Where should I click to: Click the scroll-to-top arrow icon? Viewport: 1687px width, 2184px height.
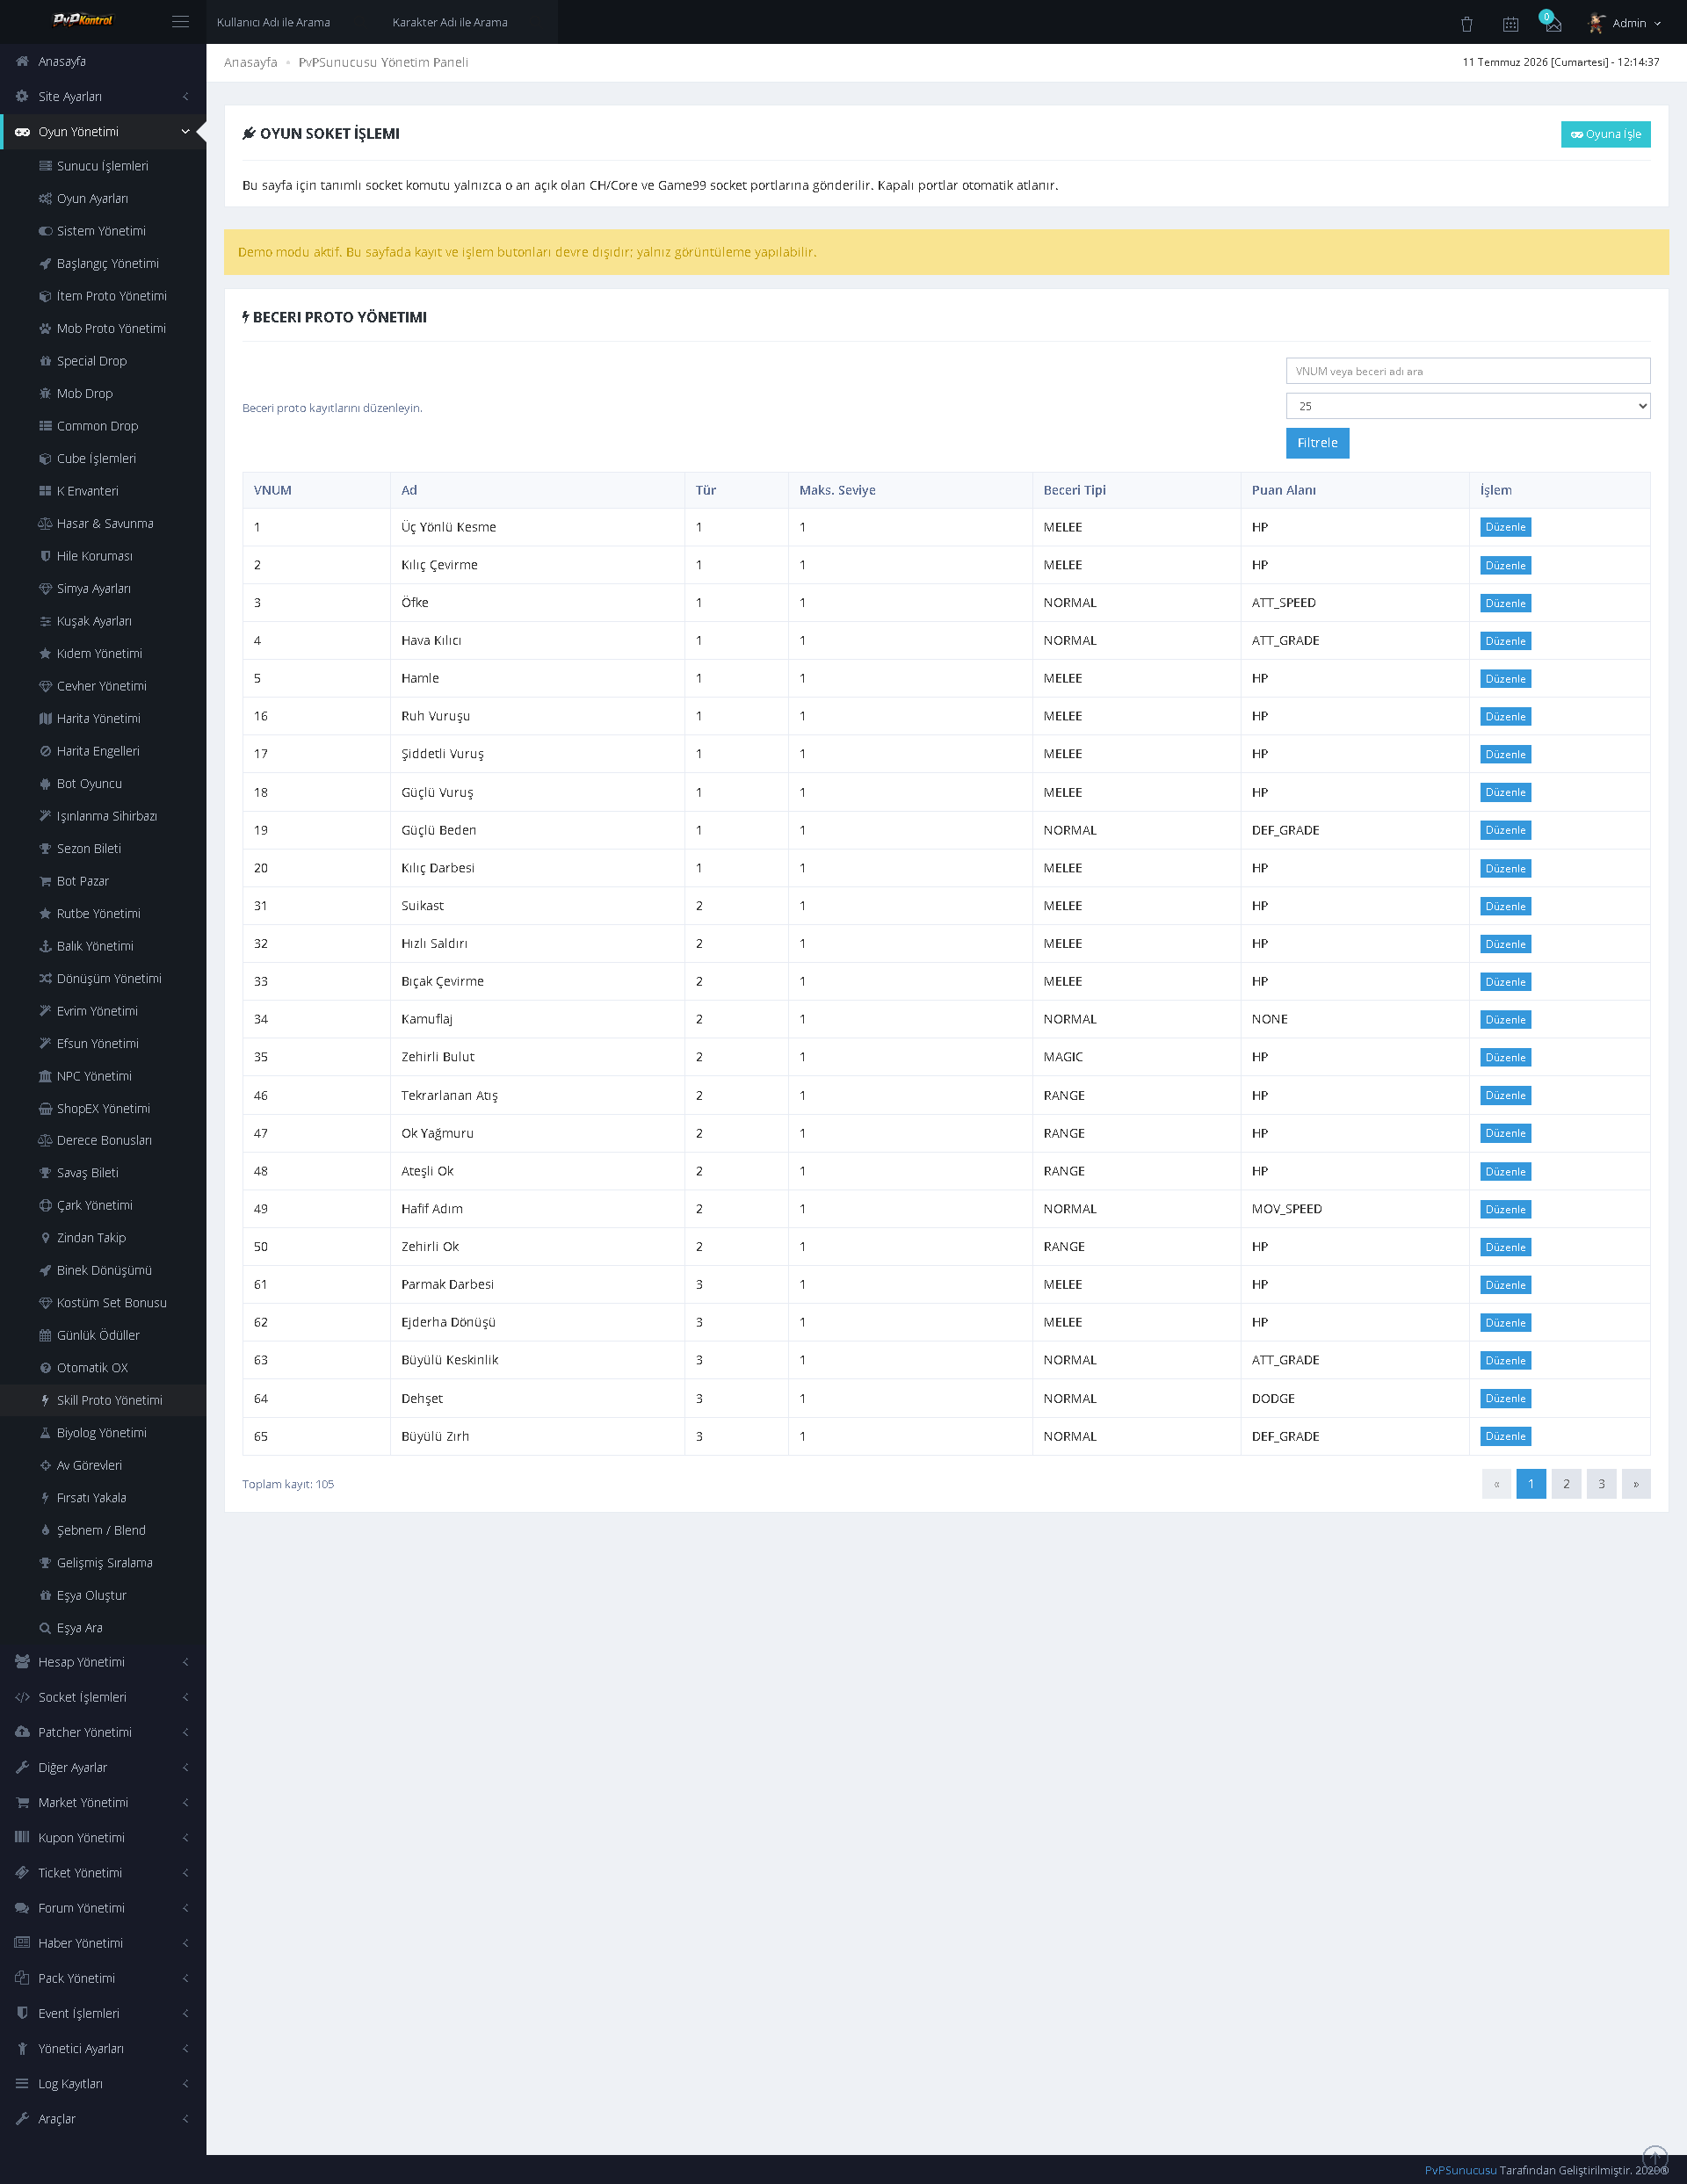pyautogui.click(x=1655, y=2158)
